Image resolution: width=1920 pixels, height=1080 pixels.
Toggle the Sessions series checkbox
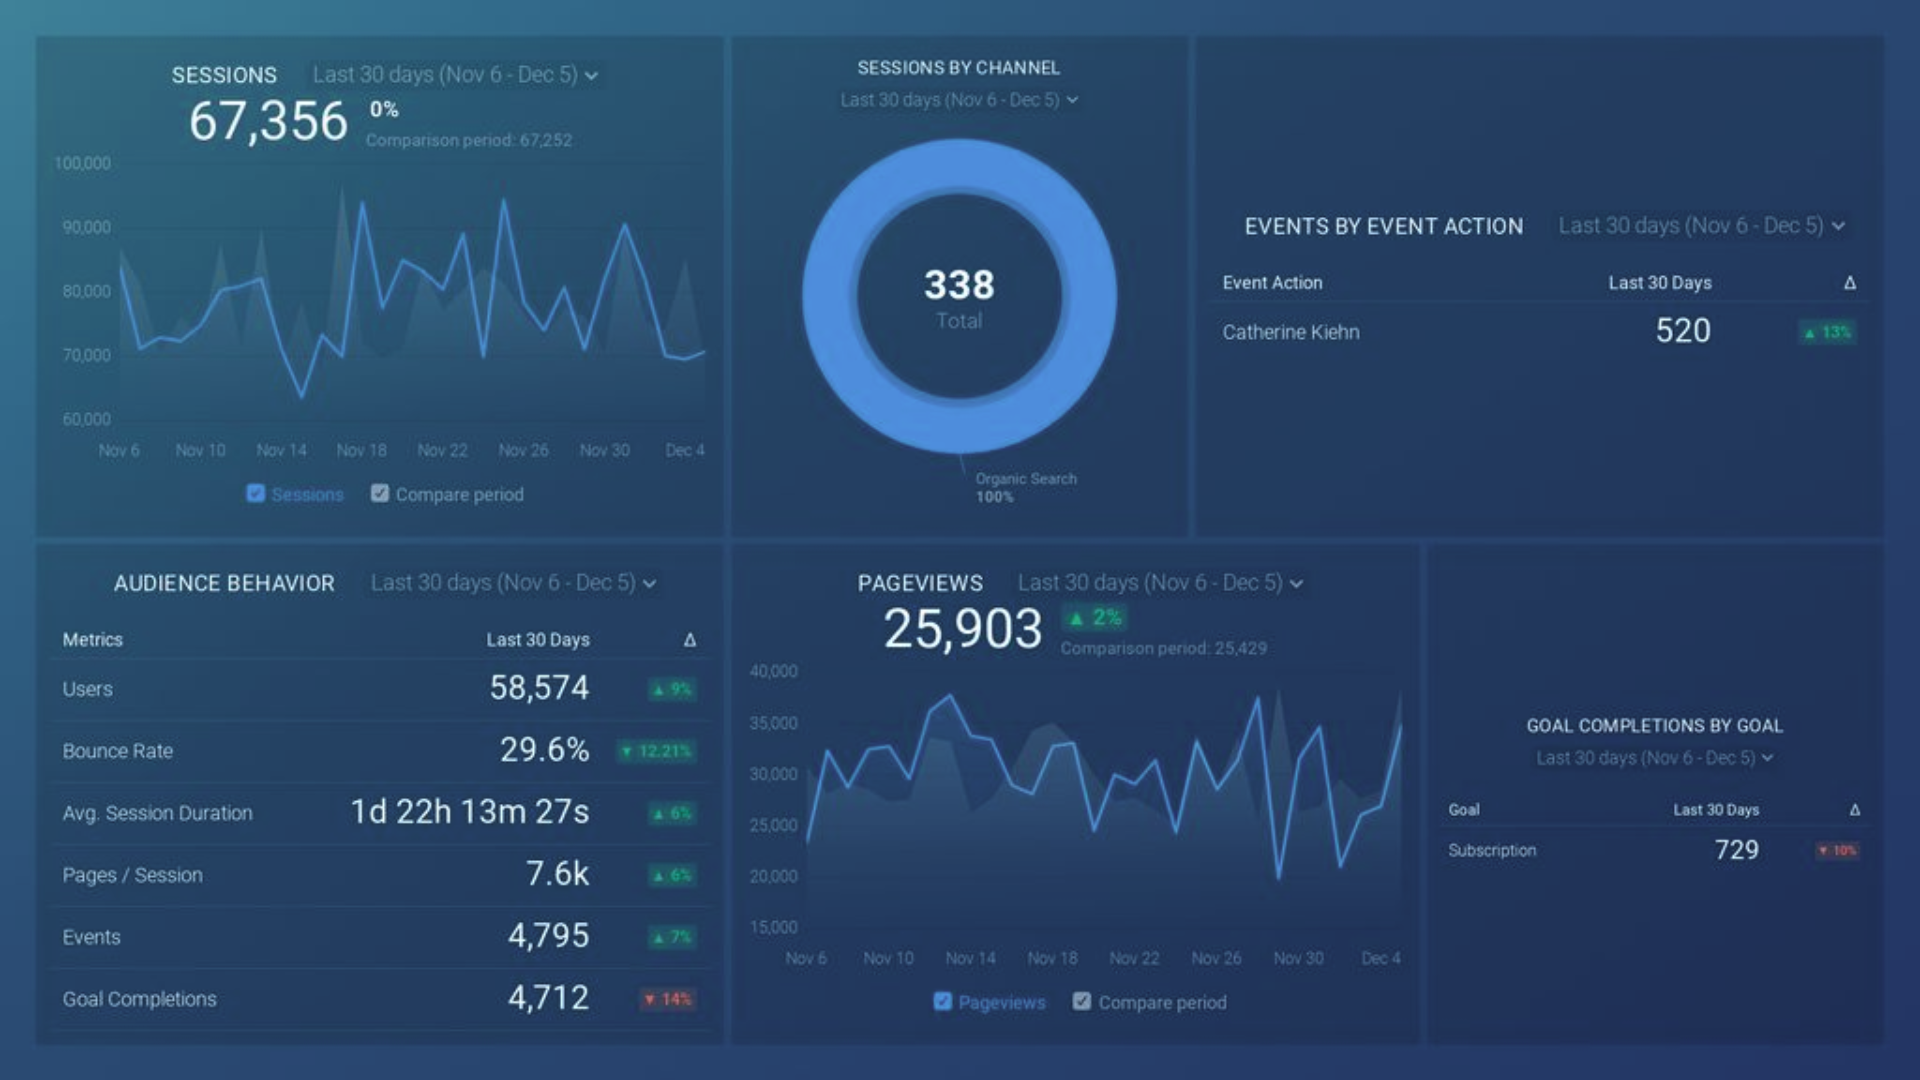pos(256,494)
